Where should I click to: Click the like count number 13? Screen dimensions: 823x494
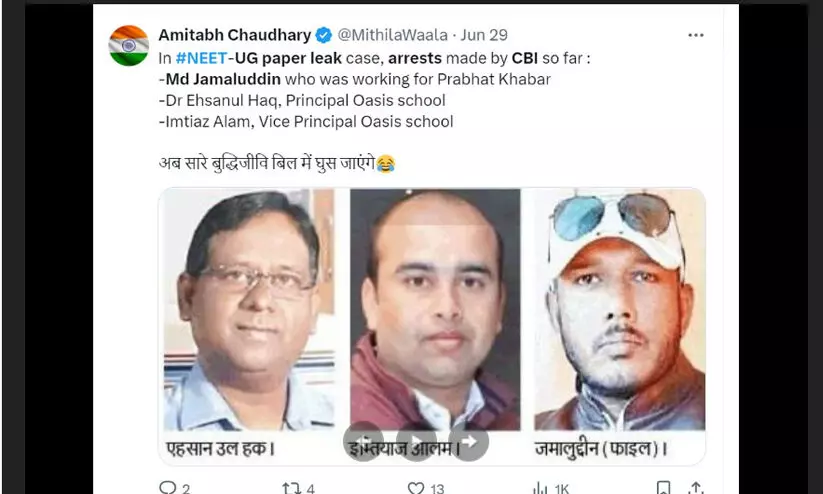pyautogui.click(x=437, y=489)
